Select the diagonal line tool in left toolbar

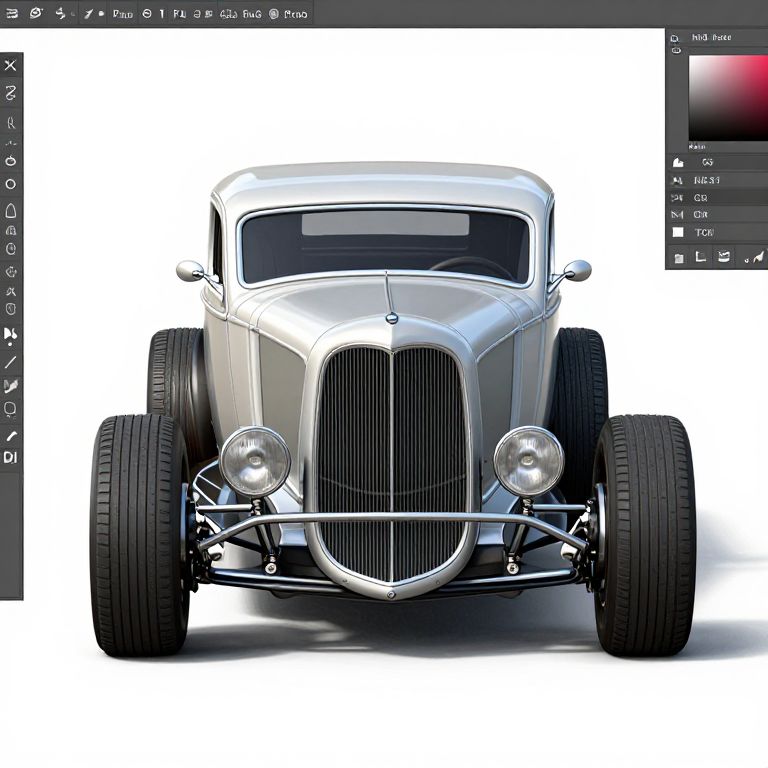pyautogui.click(x=11, y=362)
